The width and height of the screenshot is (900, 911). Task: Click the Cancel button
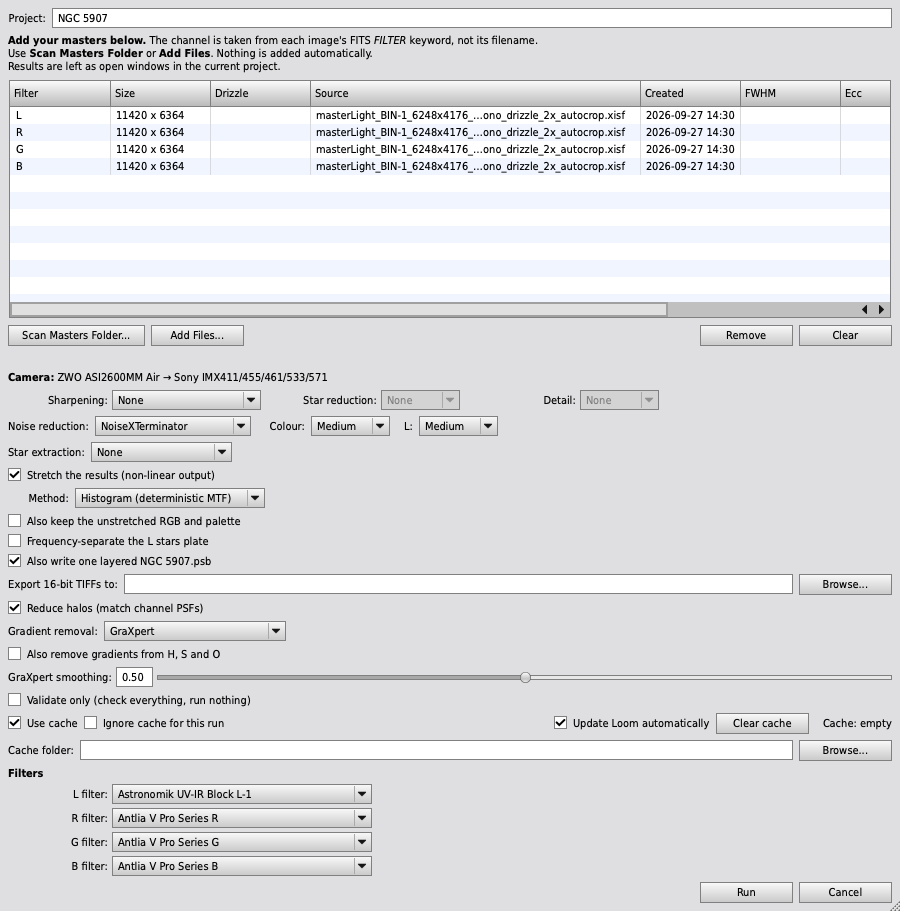pos(845,892)
